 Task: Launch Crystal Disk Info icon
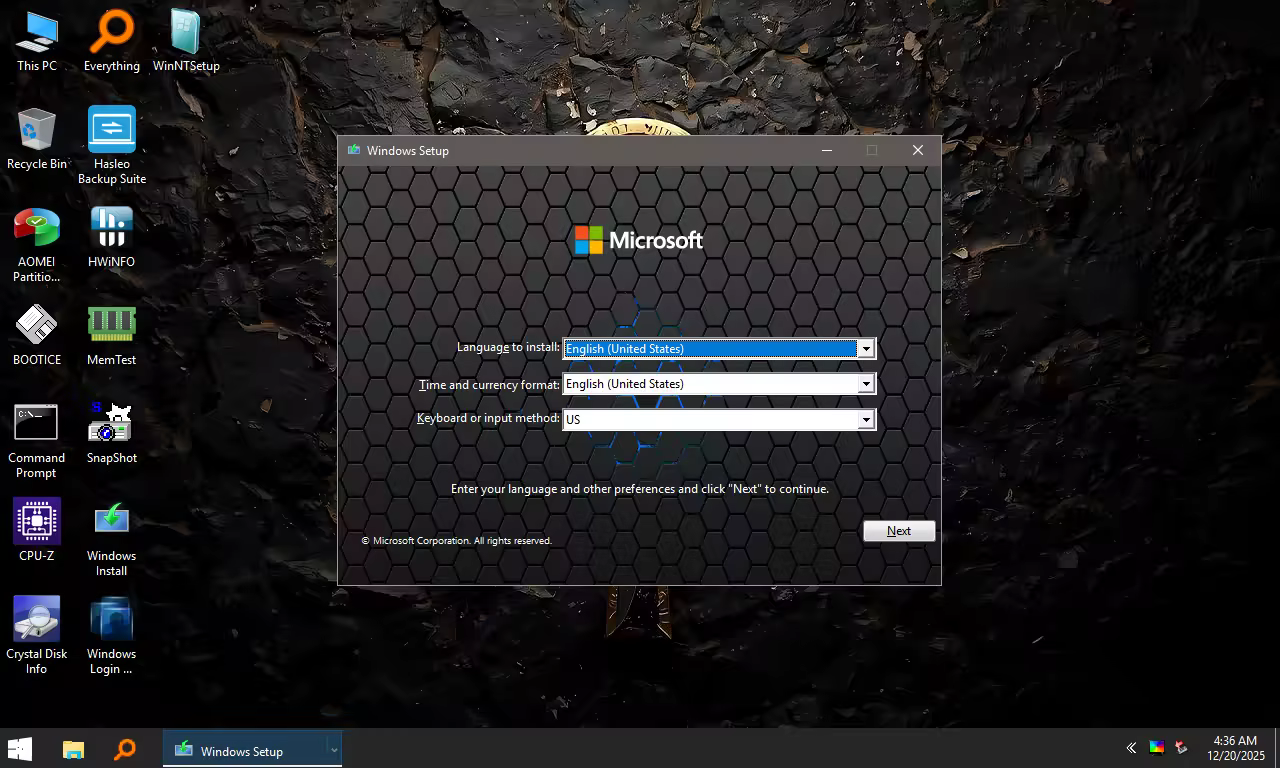click(x=37, y=619)
